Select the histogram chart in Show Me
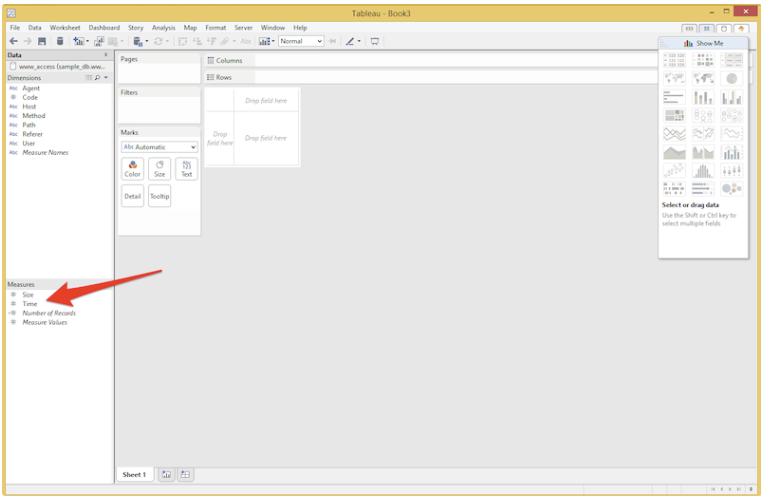 click(x=703, y=171)
